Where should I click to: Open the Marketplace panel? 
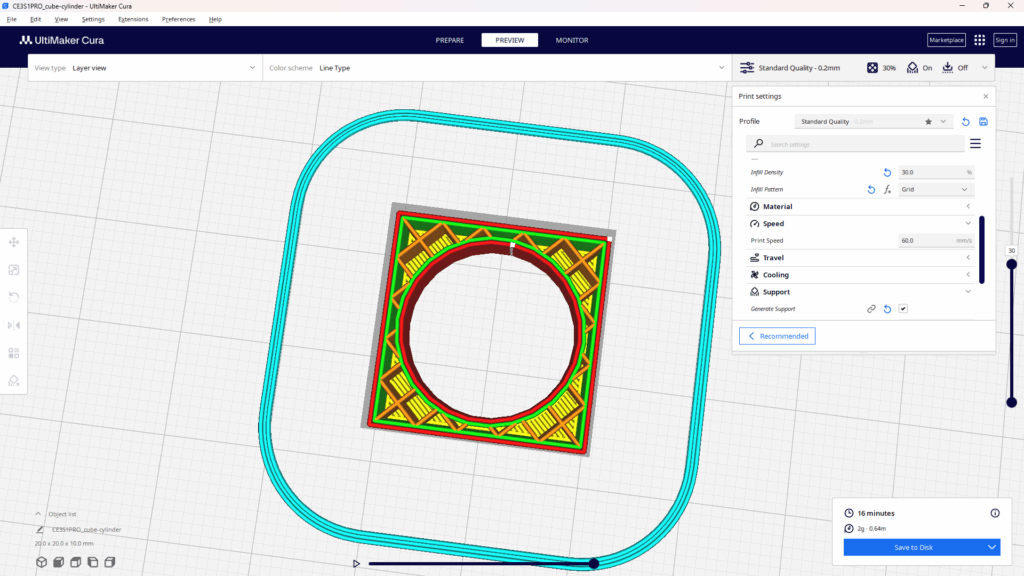(945, 40)
